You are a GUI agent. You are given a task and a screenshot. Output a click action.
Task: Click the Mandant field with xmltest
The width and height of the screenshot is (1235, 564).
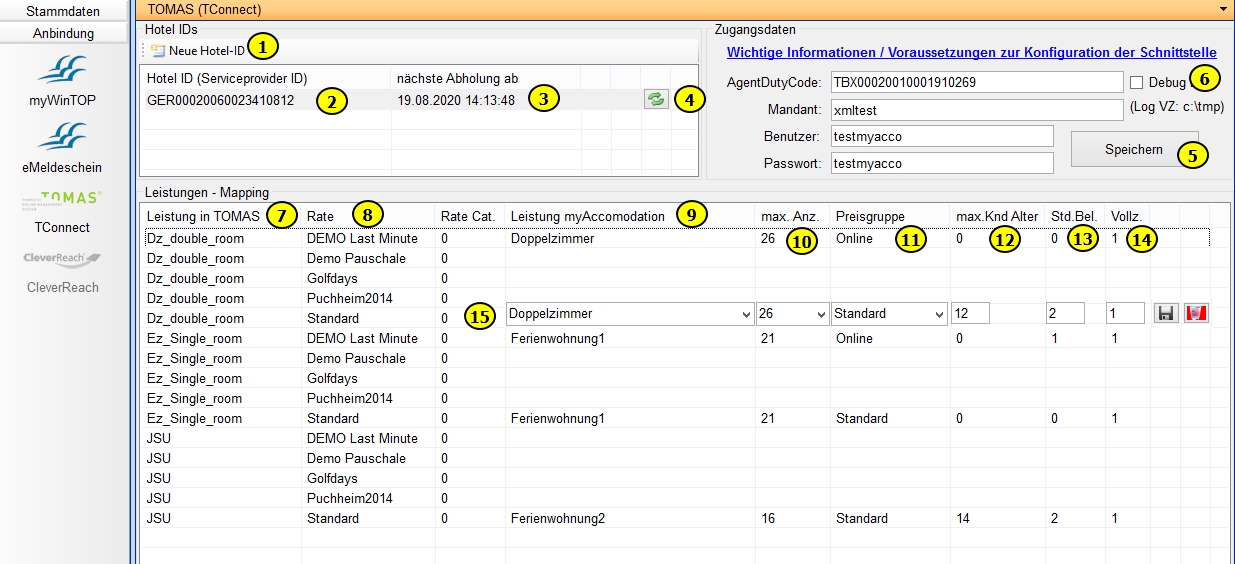pos(977,109)
